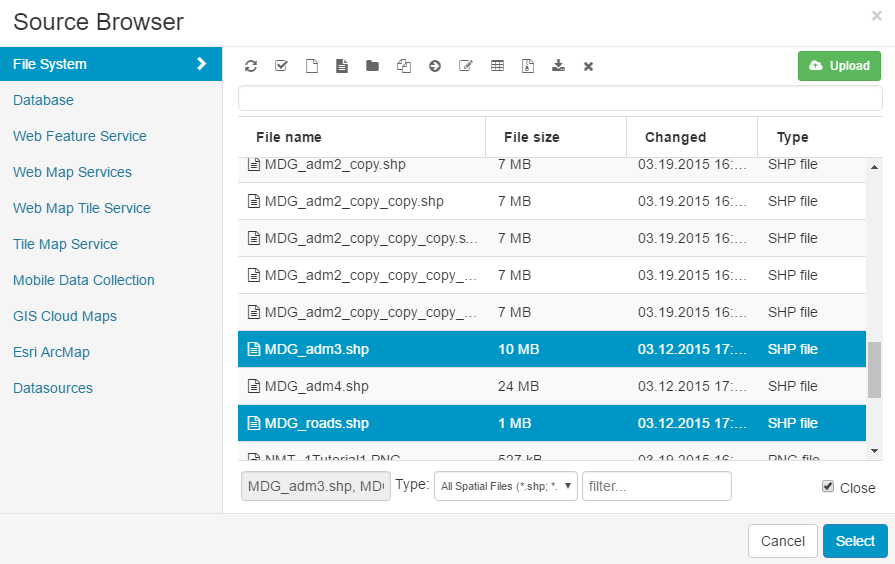This screenshot has width=895, height=564.
Task: Click the 24 MB file size cell
Action: 518,386
